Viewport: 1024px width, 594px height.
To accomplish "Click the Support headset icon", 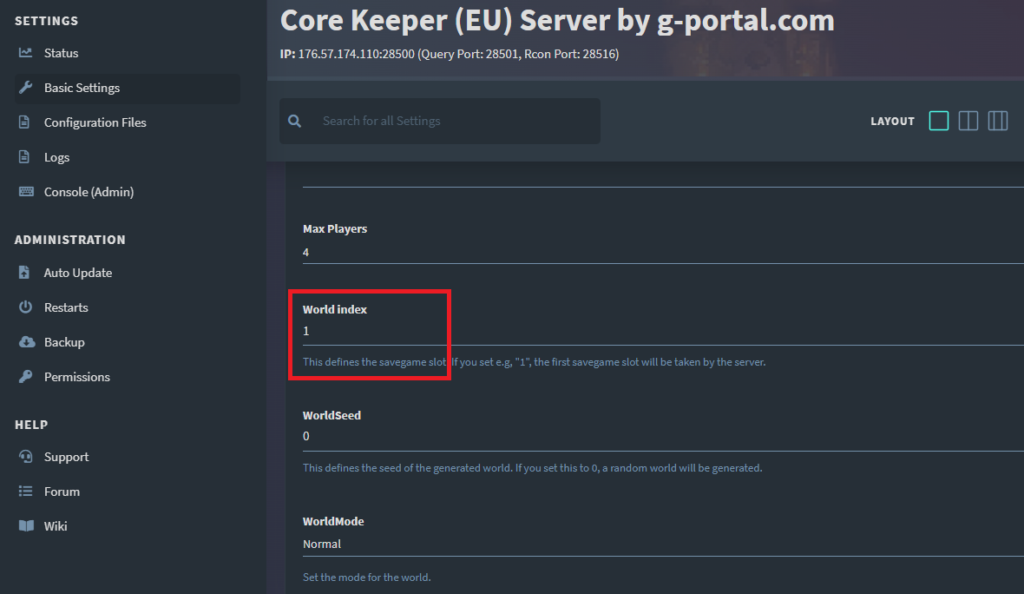I will 25,456.
